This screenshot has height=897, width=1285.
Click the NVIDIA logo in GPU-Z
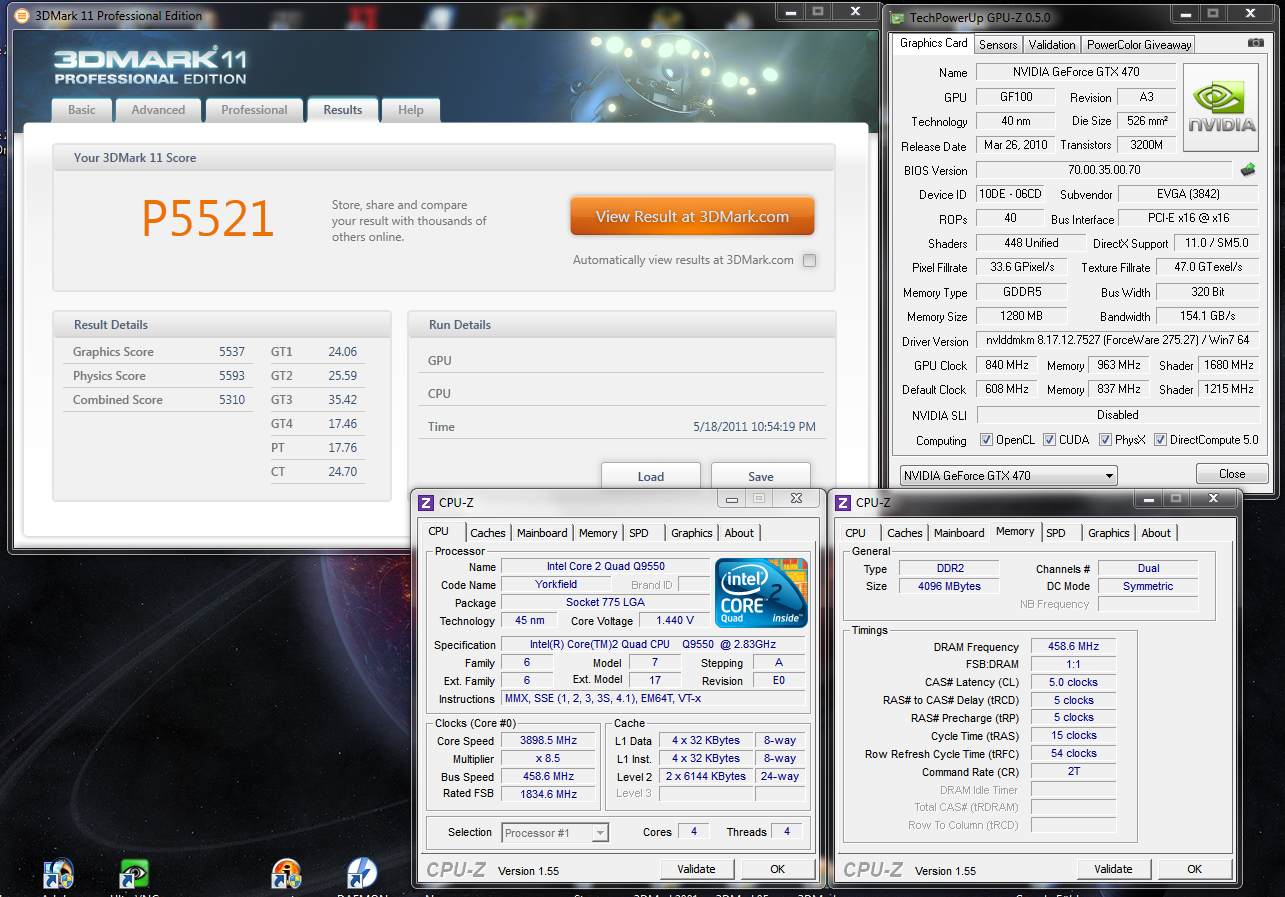[x=1221, y=108]
